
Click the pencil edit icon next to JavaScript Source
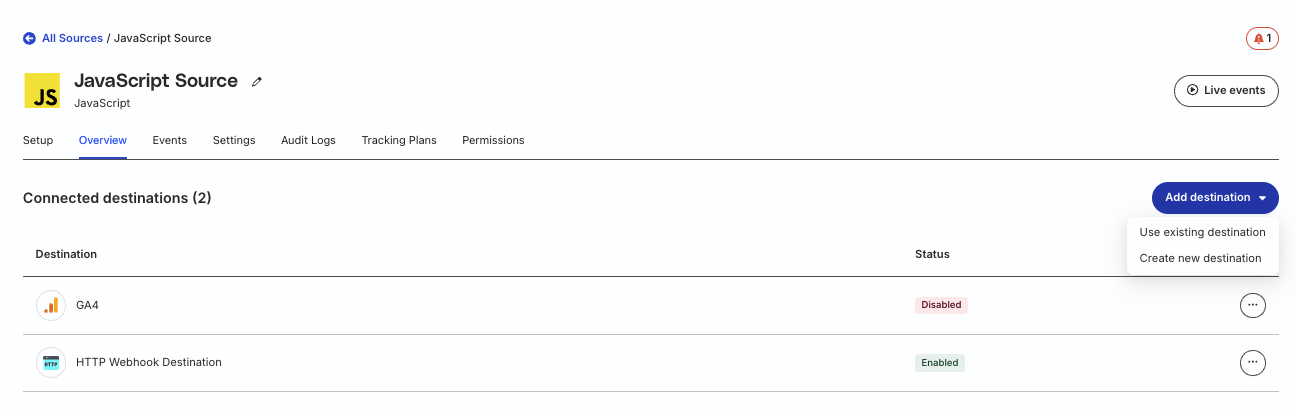pyautogui.click(x=257, y=82)
